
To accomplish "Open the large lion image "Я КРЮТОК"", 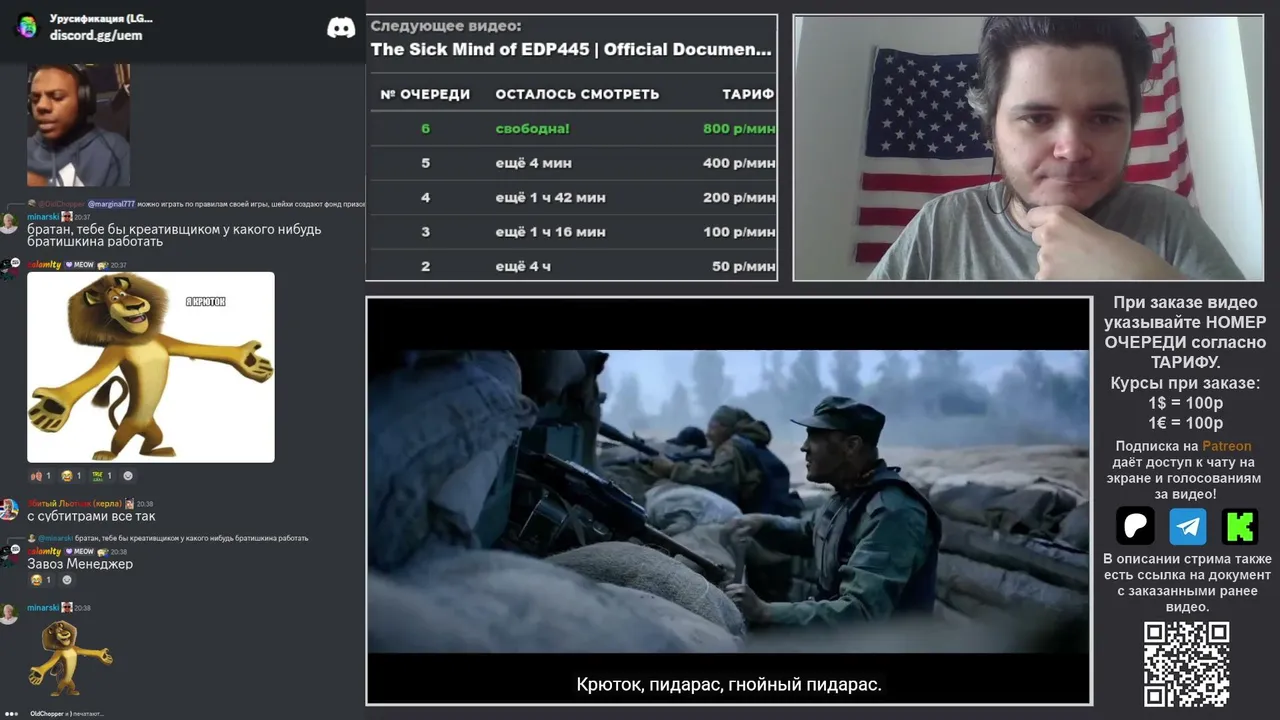I will click(151, 367).
